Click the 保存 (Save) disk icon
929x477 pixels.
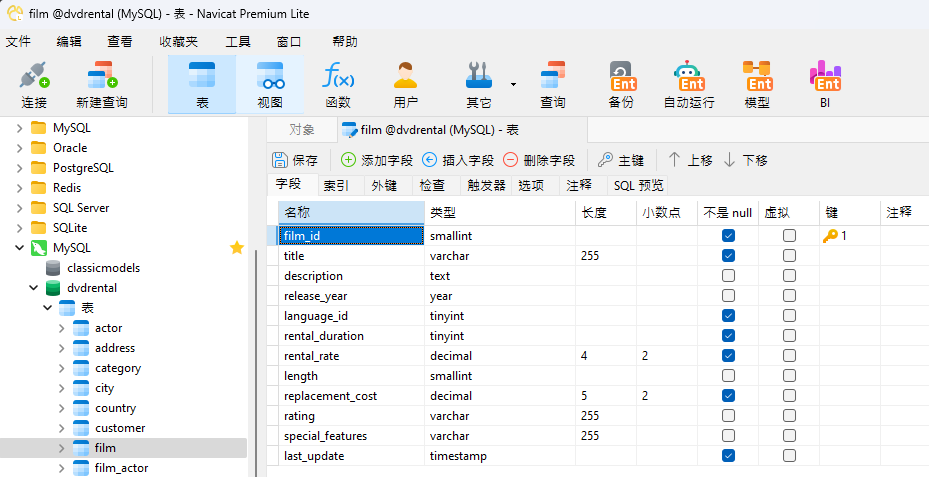point(280,160)
